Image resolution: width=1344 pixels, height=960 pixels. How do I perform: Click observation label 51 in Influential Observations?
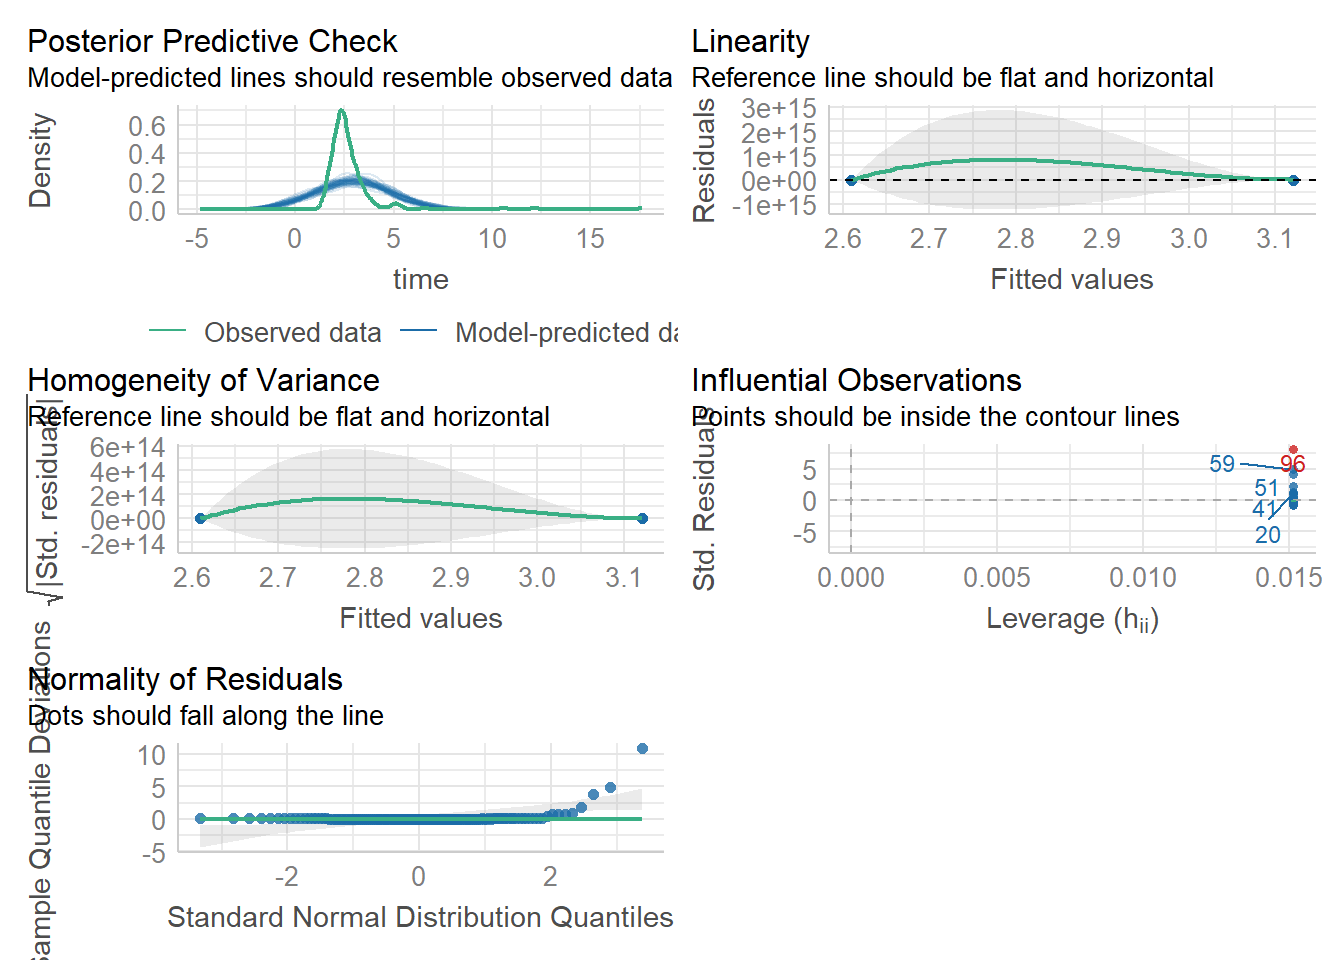(1267, 488)
